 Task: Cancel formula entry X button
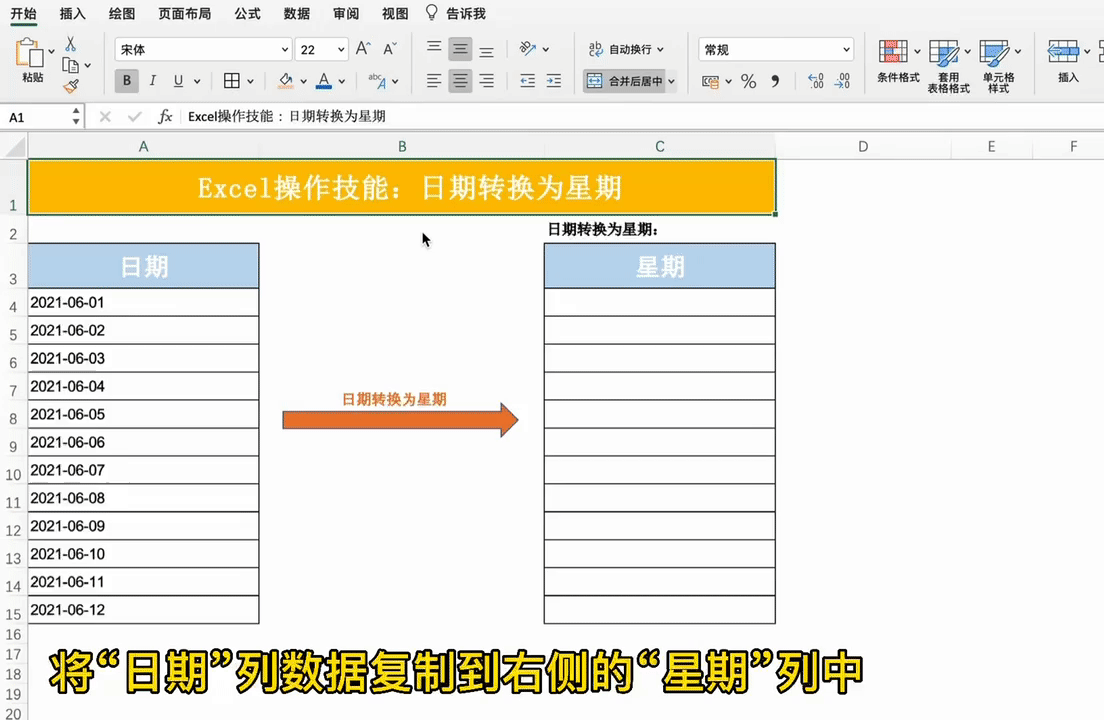click(105, 116)
